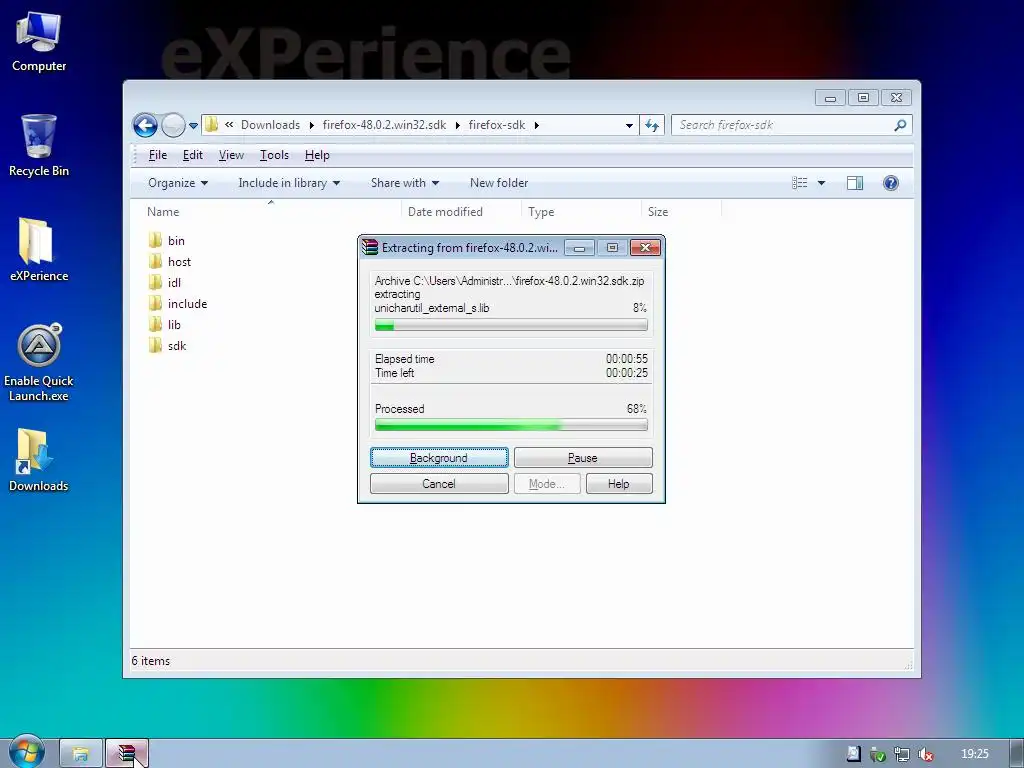Screen dimensions: 1024x768
Task: Click the firefox-48.0.2.win32.sdk breadcrumb segment
Action: point(384,125)
